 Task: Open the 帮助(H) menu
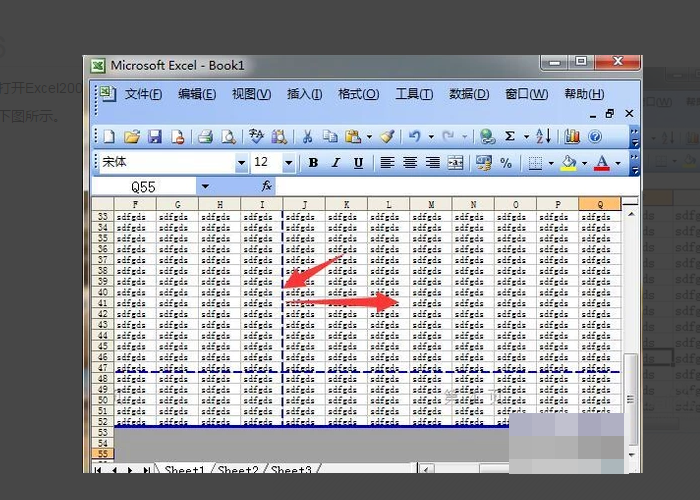584,94
